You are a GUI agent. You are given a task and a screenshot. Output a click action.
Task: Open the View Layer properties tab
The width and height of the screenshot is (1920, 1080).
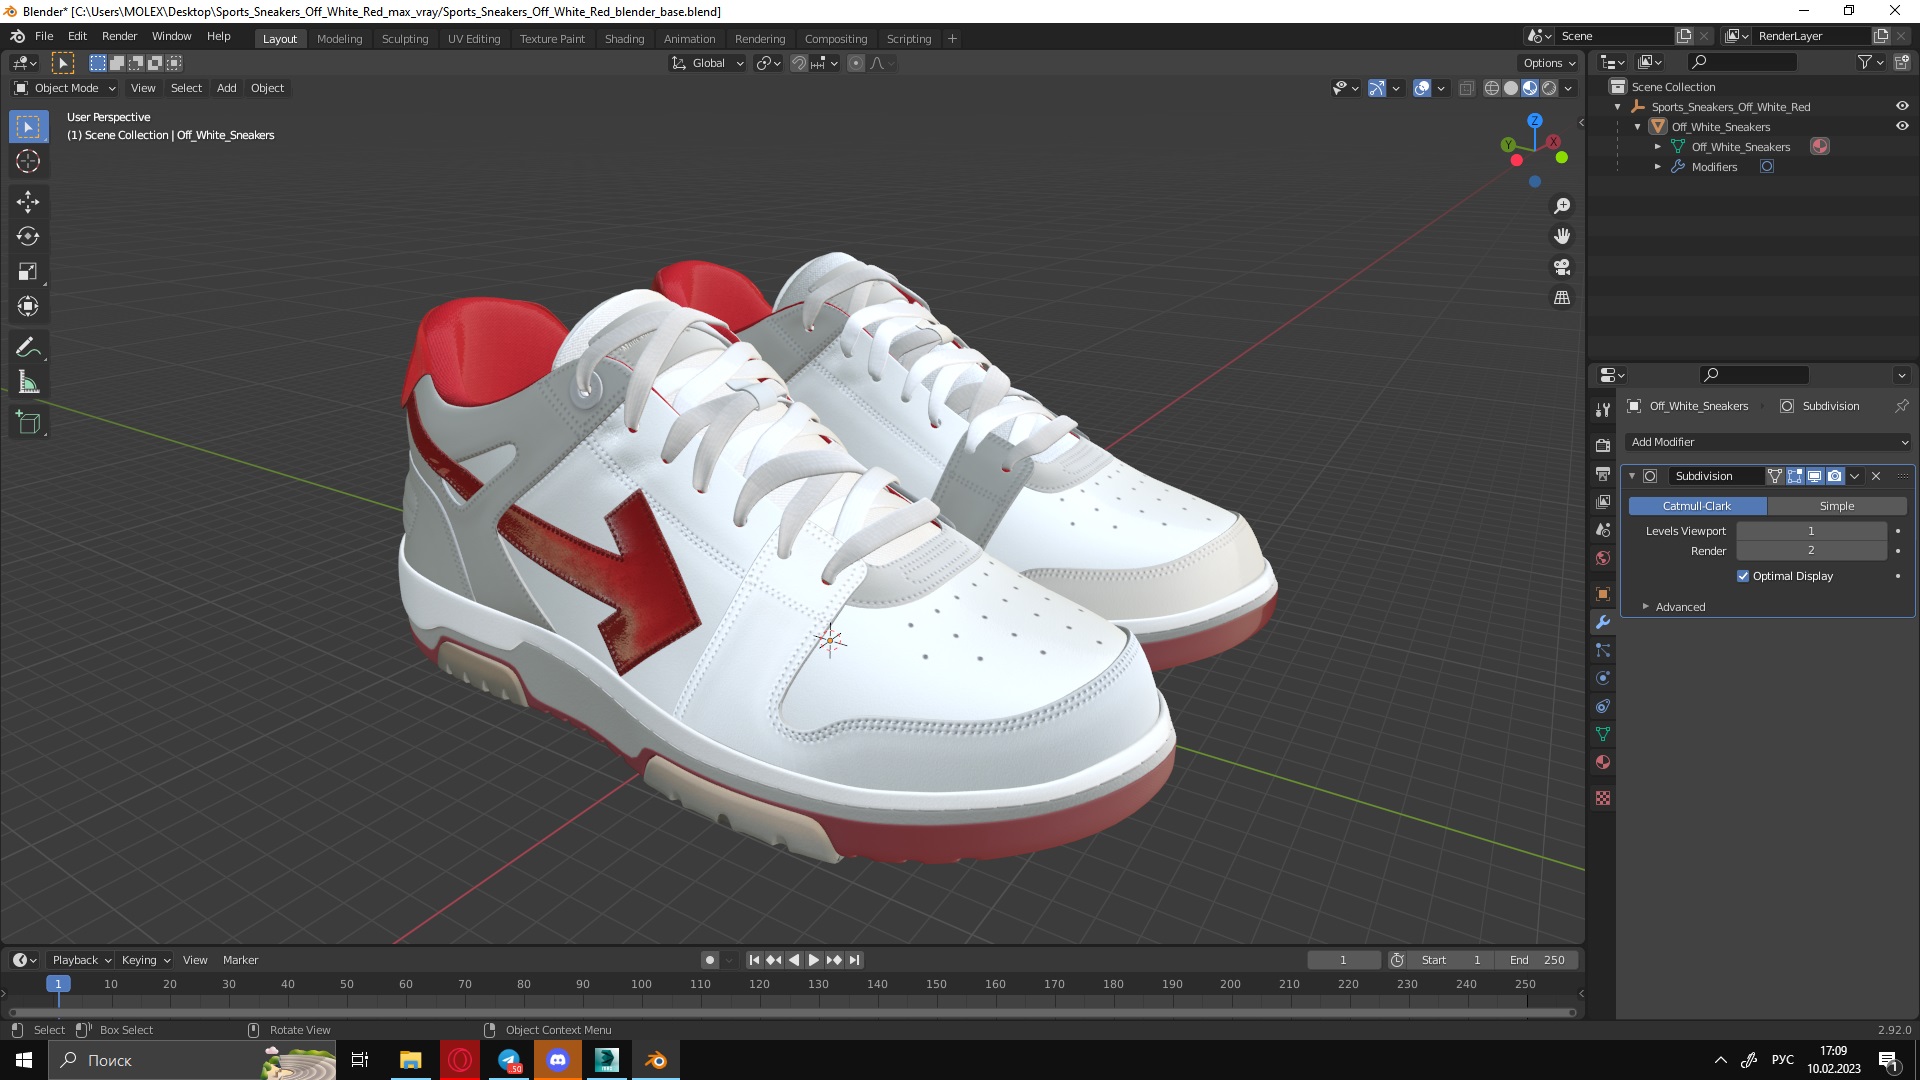[1603, 501]
